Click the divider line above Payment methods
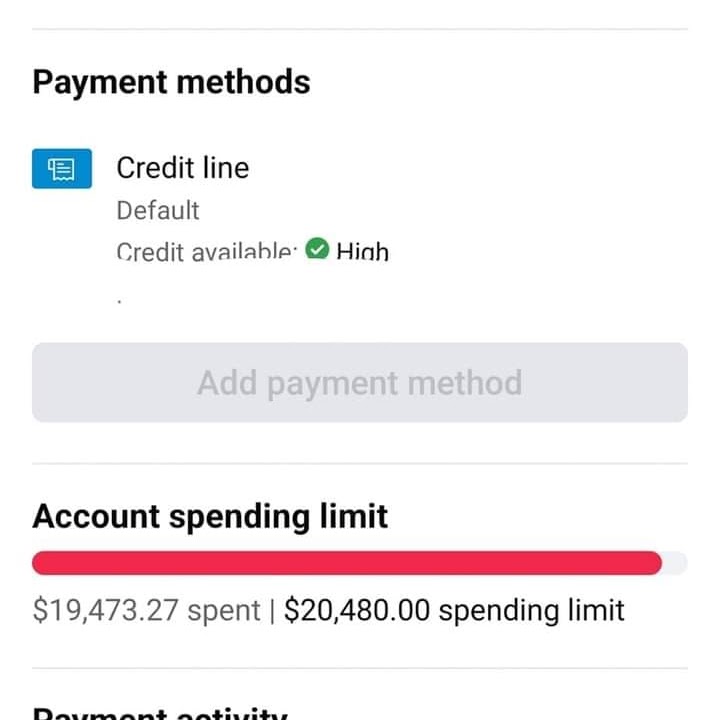This screenshot has height=720, width=720. tap(360, 29)
